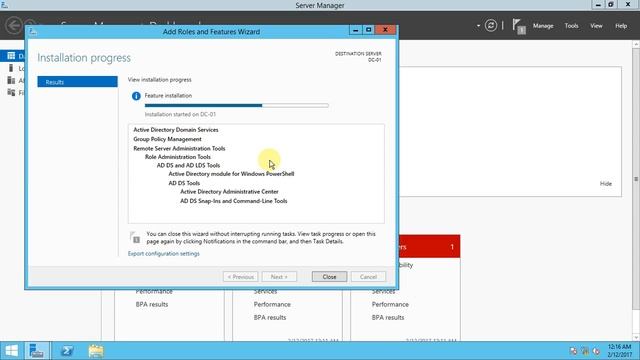The height and width of the screenshot is (360, 640).
Task: Click Services in middle tile
Action: (x=265, y=291)
